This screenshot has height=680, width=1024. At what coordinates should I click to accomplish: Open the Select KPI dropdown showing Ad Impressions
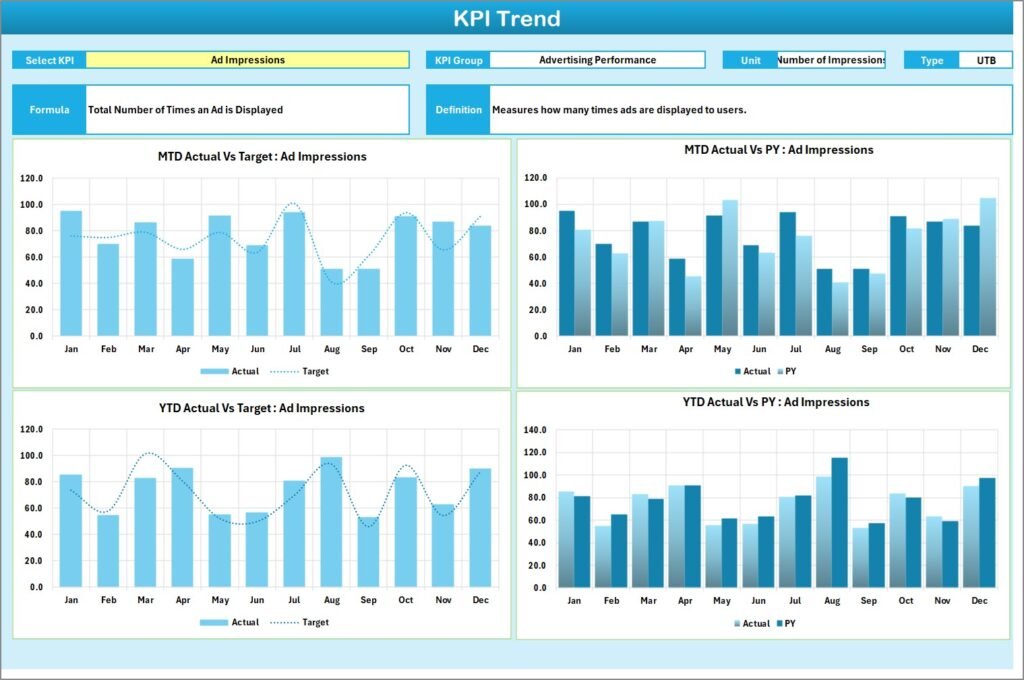[x=247, y=59]
